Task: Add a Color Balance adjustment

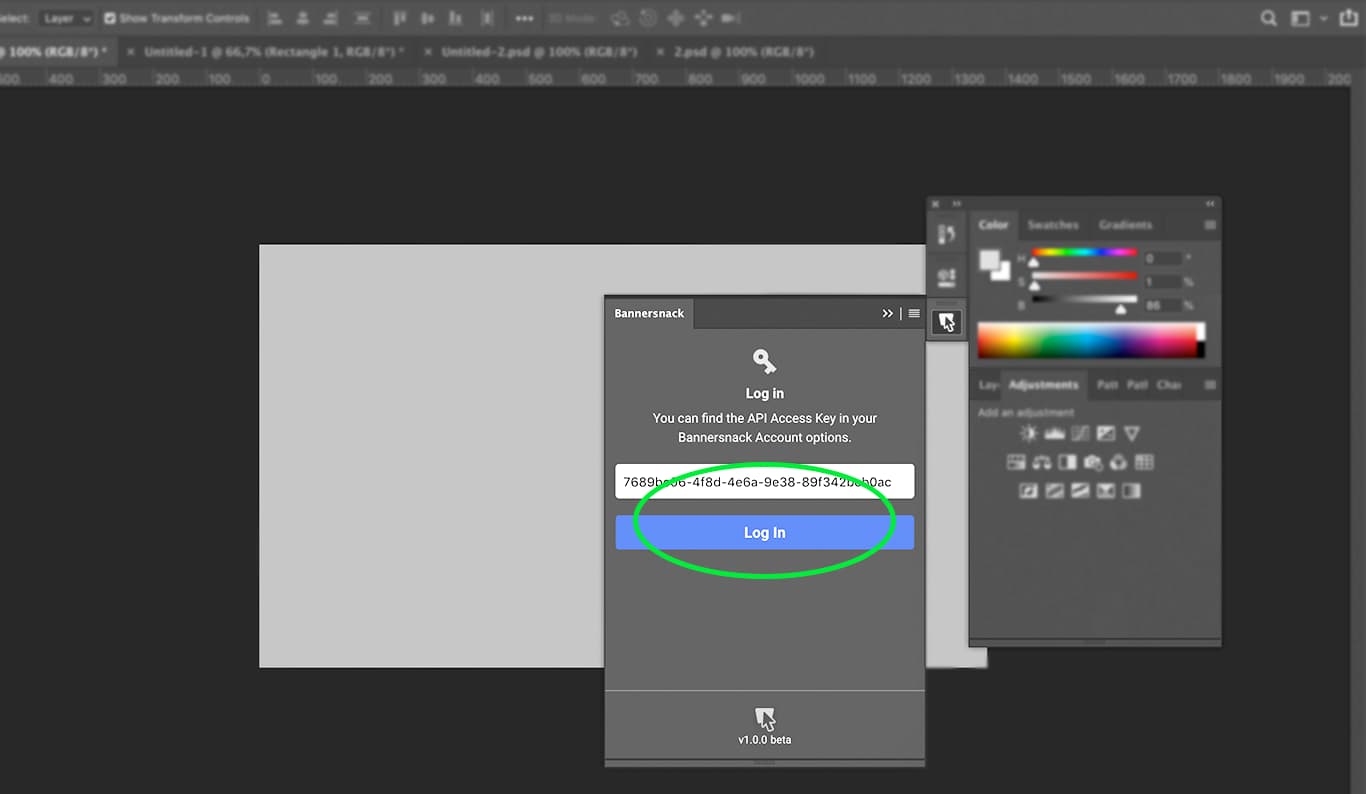Action: coord(1042,462)
